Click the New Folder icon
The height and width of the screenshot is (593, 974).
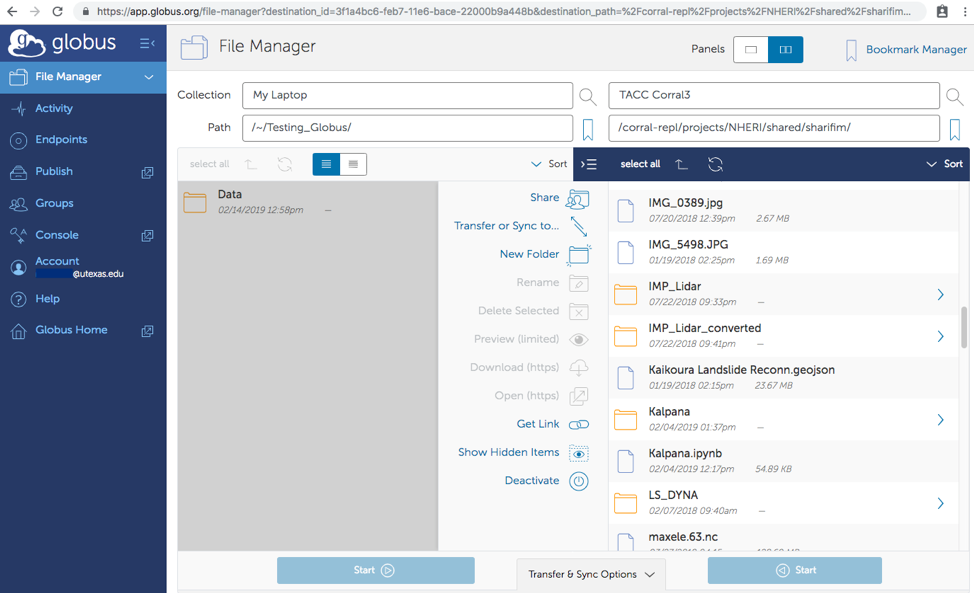578,255
